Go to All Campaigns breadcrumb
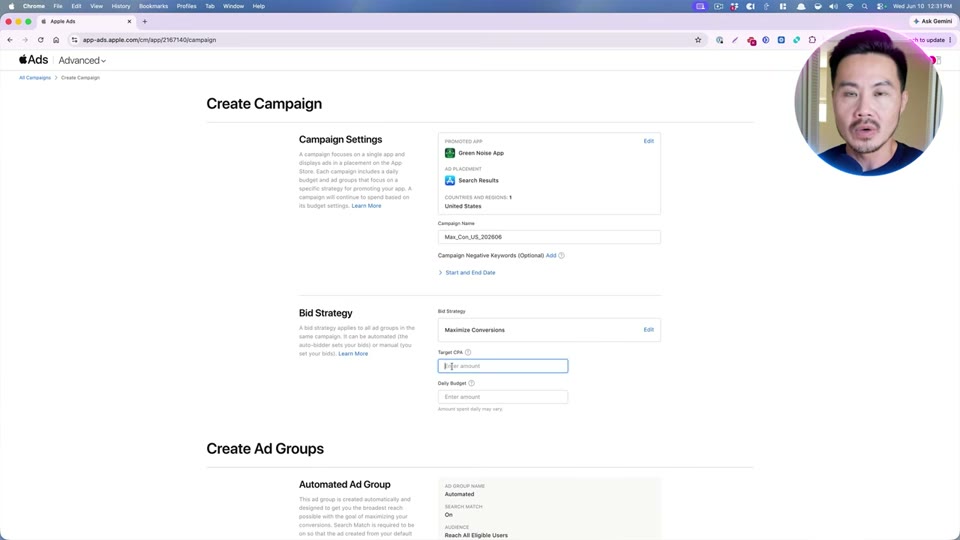The width and height of the screenshot is (960, 540). (35, 78)
